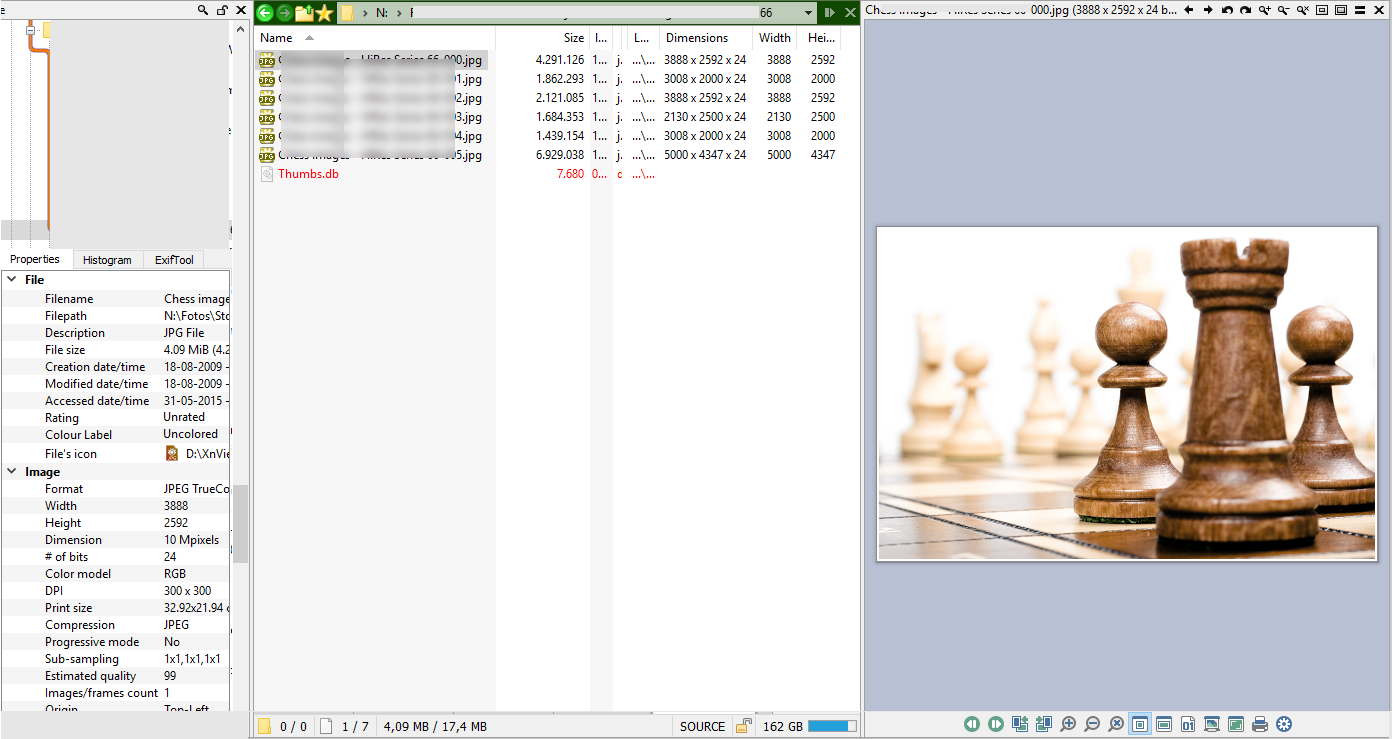Sort files by the Width column

[775, 38]
